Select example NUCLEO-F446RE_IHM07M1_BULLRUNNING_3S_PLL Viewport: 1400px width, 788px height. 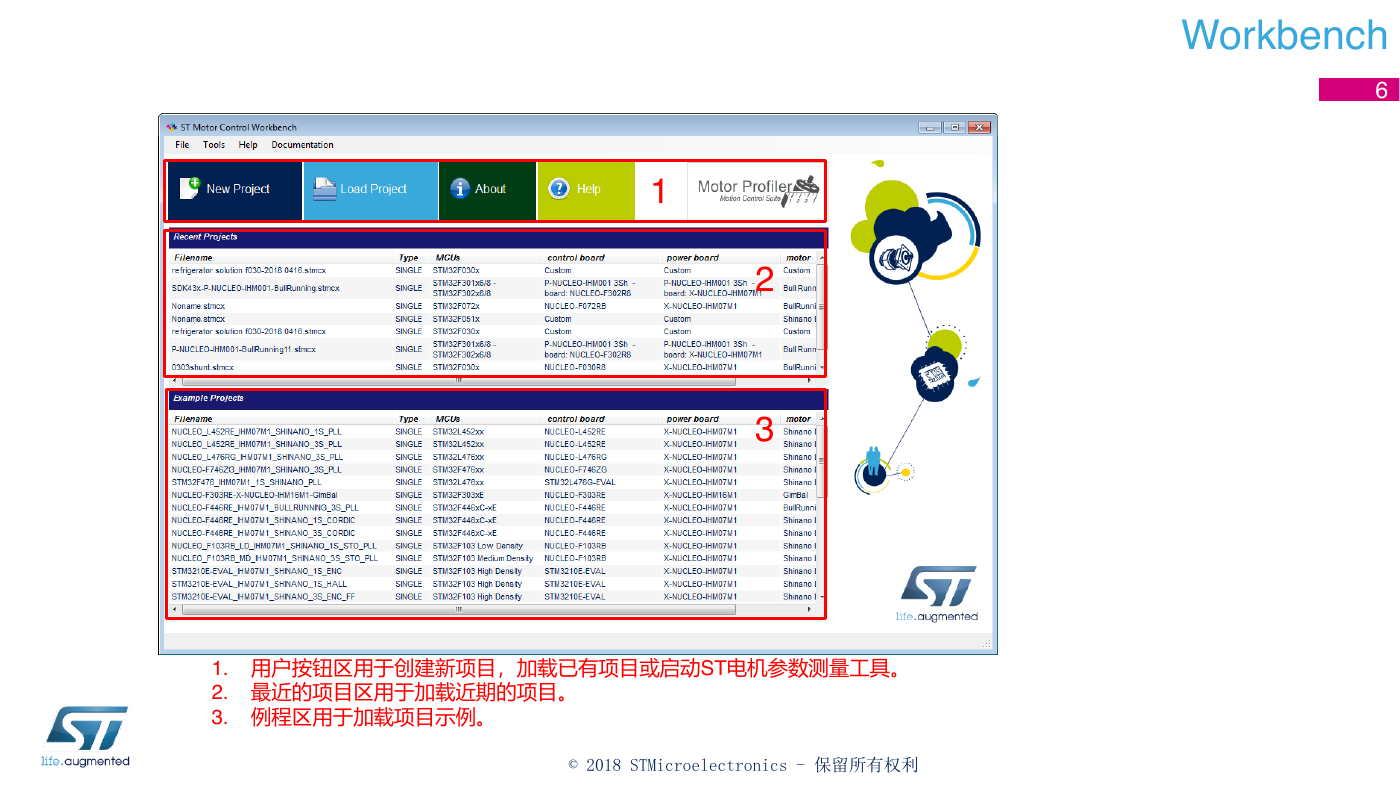(493, 507)
